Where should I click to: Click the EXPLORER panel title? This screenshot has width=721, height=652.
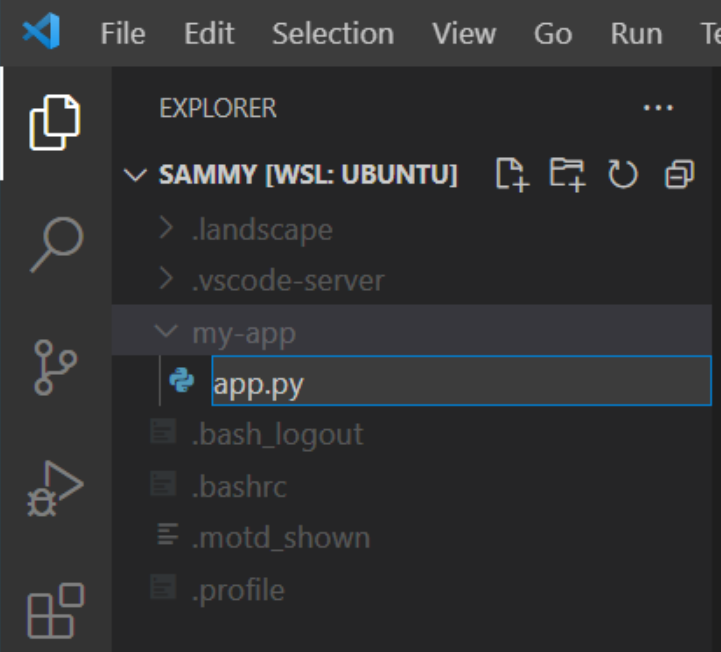point(218,108)
